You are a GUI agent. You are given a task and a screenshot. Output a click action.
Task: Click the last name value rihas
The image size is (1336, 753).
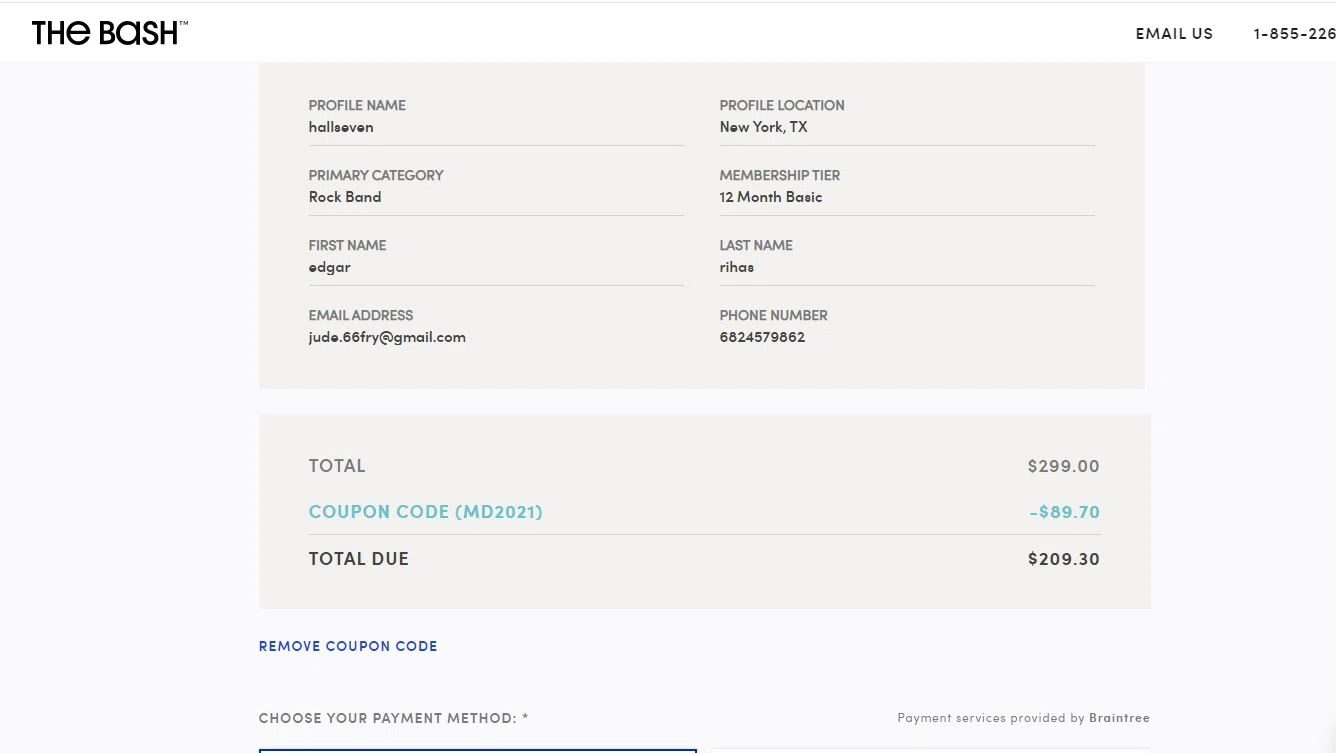(x=737, y=267)
